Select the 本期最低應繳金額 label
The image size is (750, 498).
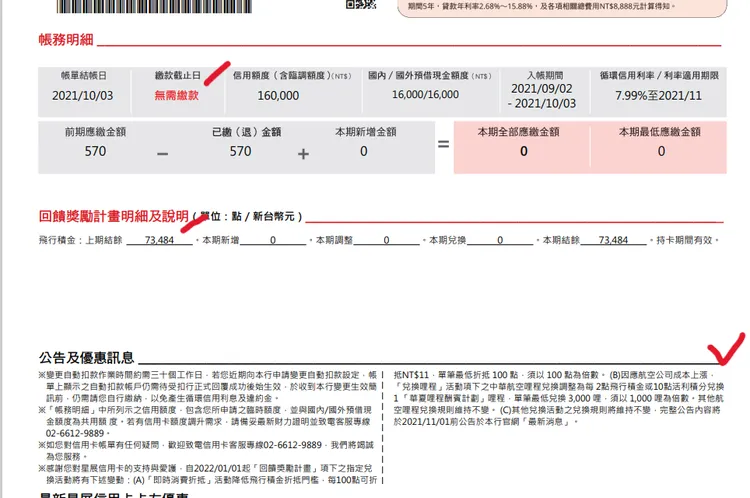tap(660, 132)
